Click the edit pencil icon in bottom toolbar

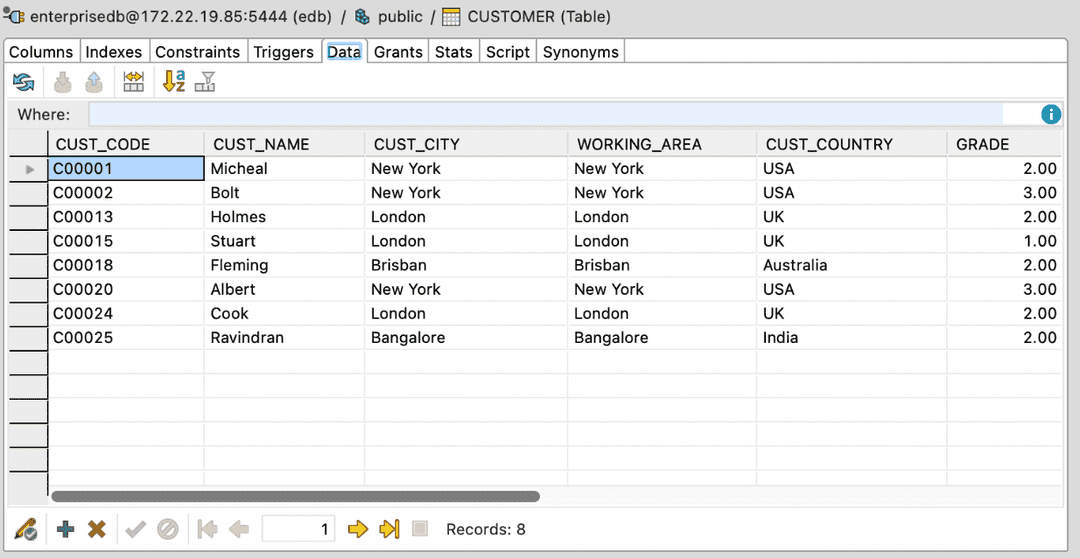pyautogui.click(x=26, y=529)
